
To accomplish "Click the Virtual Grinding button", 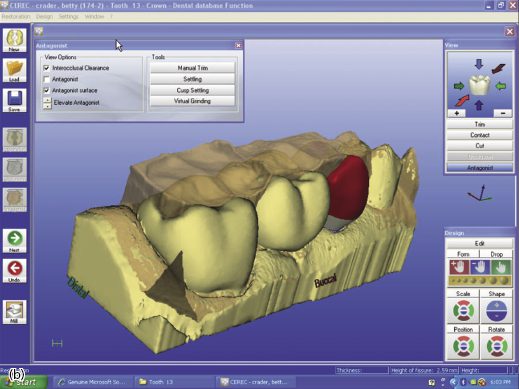I will tap(192, 101).
